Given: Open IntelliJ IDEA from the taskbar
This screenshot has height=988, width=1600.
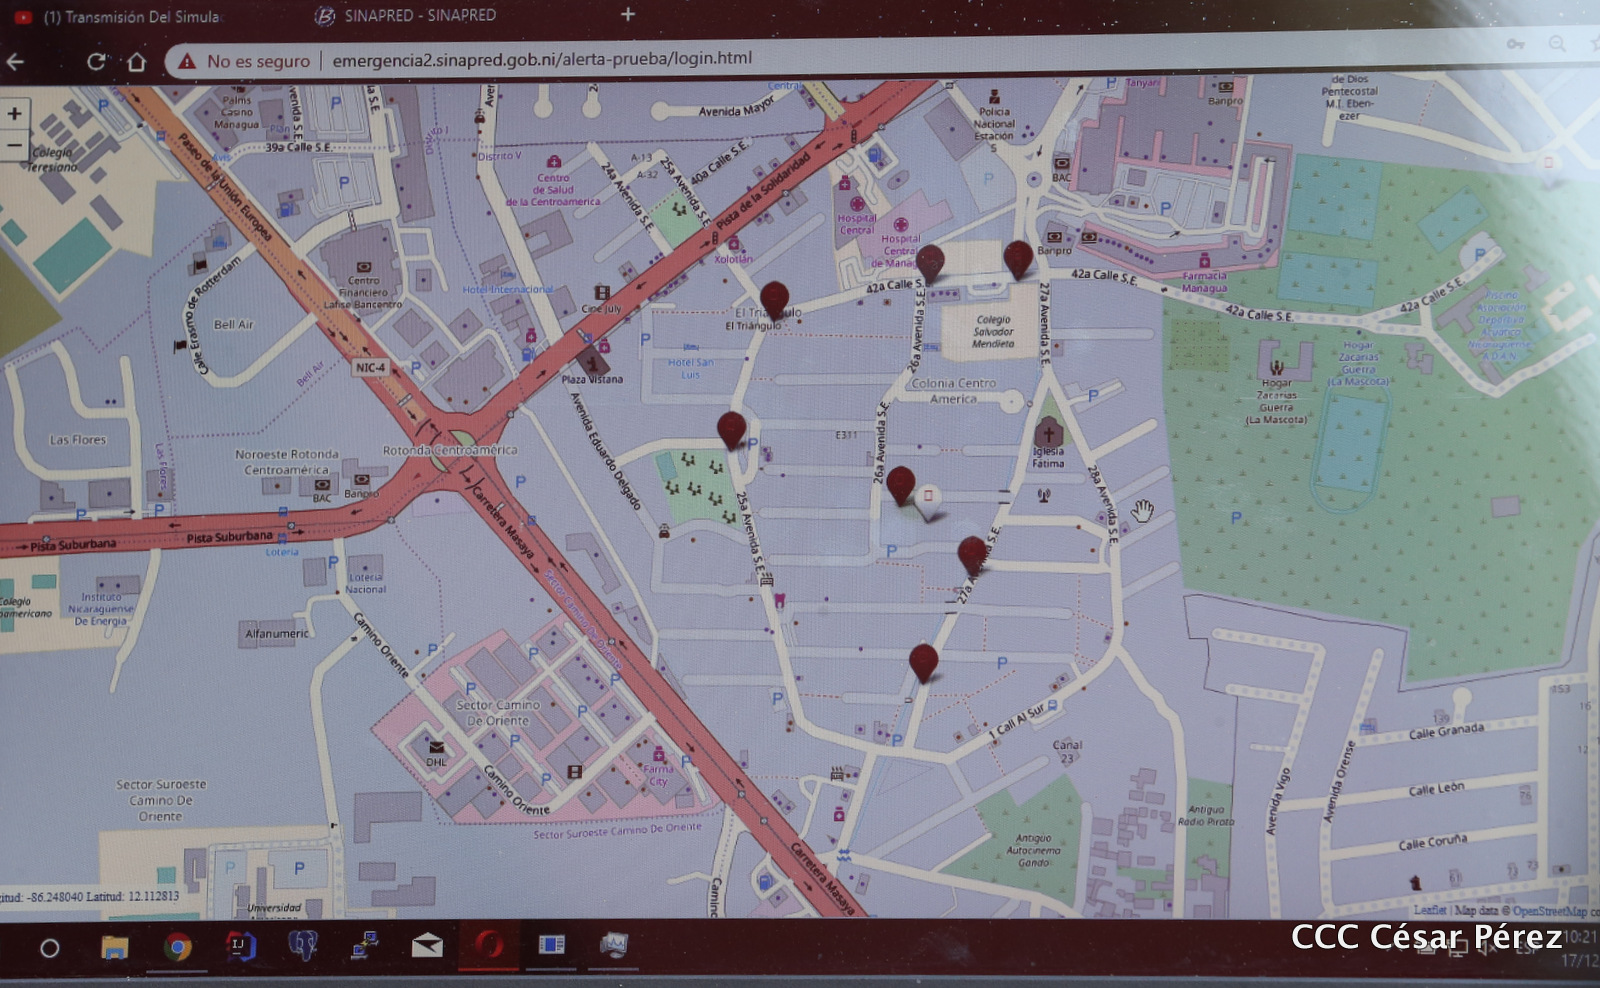Looking at the screenshot, I should pos(240,946).
